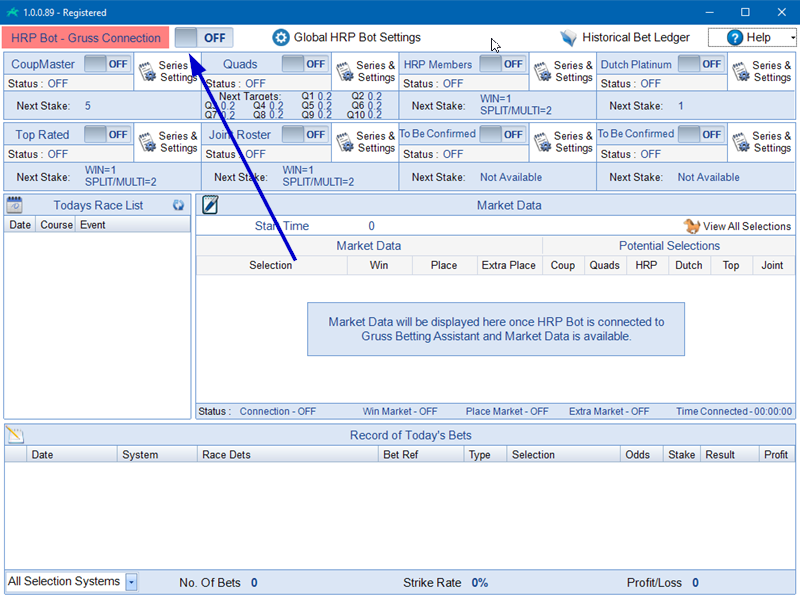Click the Coup potential selections column
This screenshot has width=800, height=597.
(563, 265)
